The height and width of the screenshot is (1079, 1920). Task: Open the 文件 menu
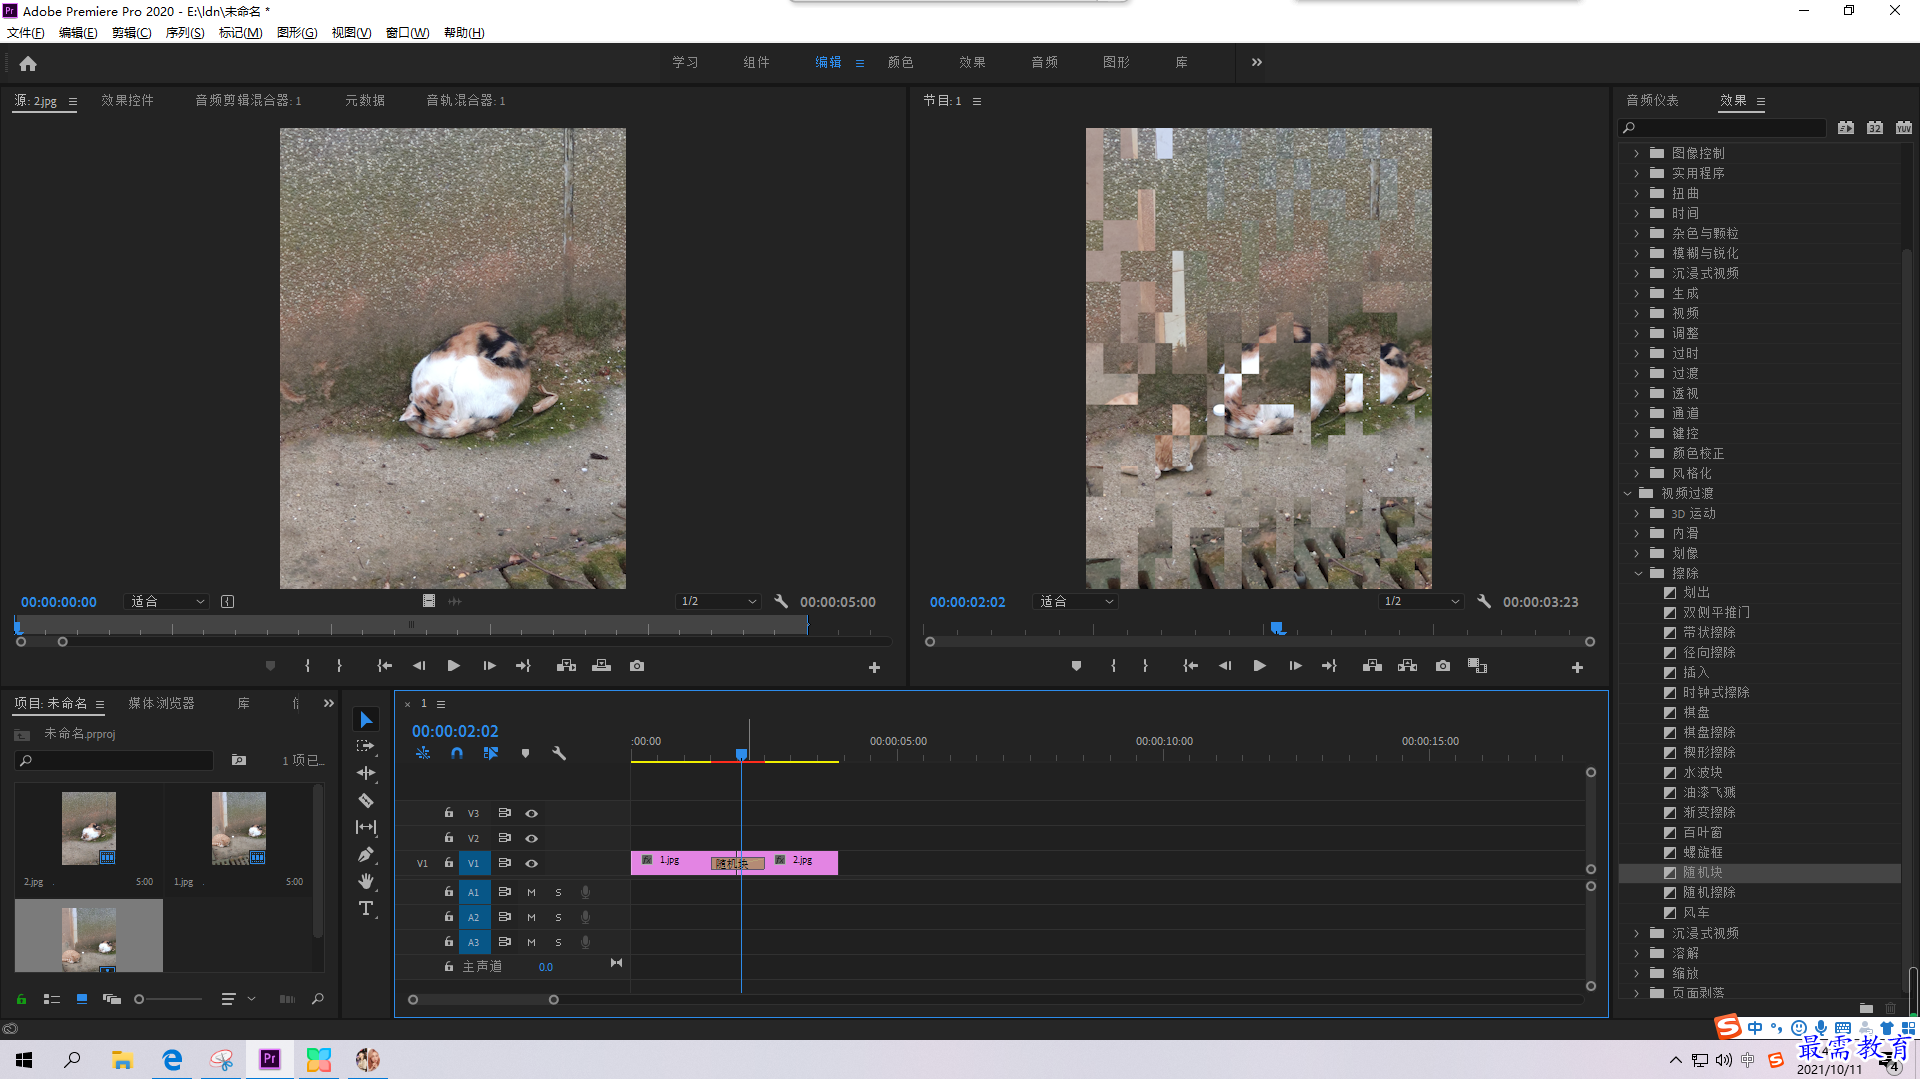coord(26,33)
